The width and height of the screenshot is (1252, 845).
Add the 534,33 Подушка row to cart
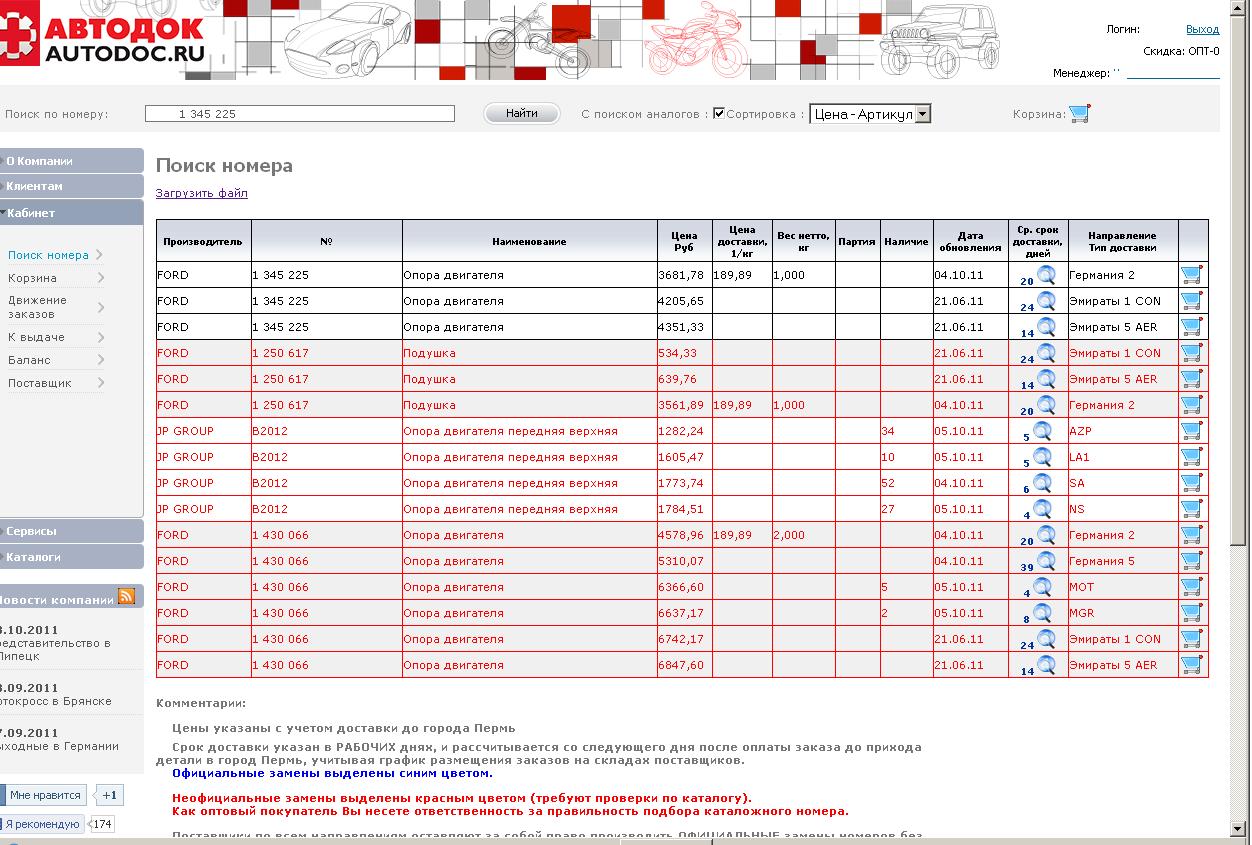[x=1191, y=352]
